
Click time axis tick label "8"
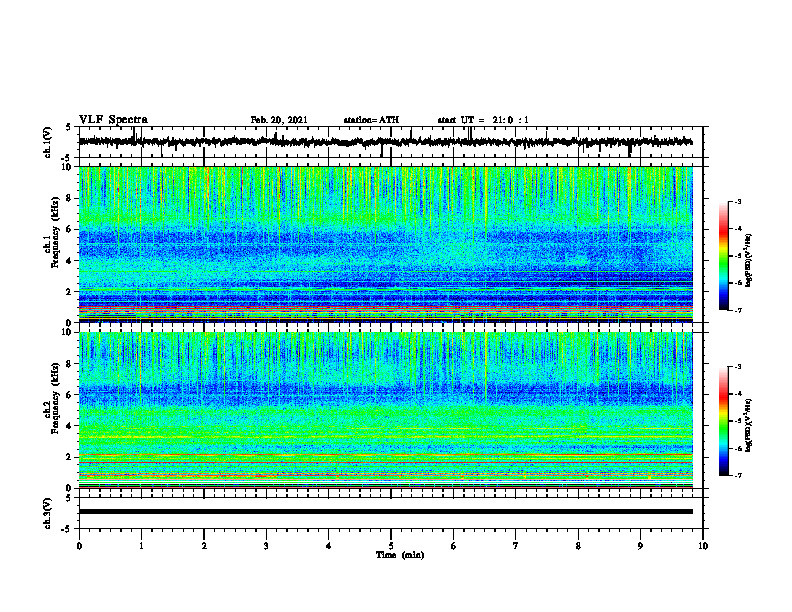[x=578, y=546]
